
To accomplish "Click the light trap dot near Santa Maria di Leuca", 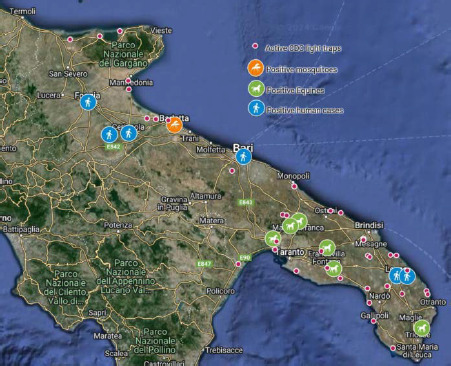I will click(x=393, y=348).
